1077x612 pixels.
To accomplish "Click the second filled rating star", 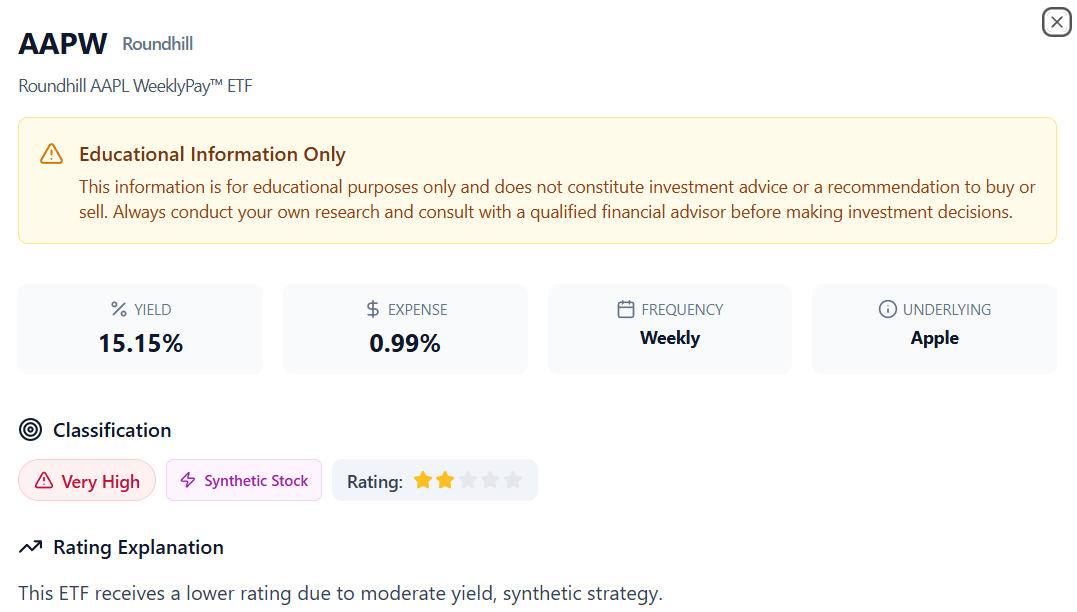I will coord(445,479).
